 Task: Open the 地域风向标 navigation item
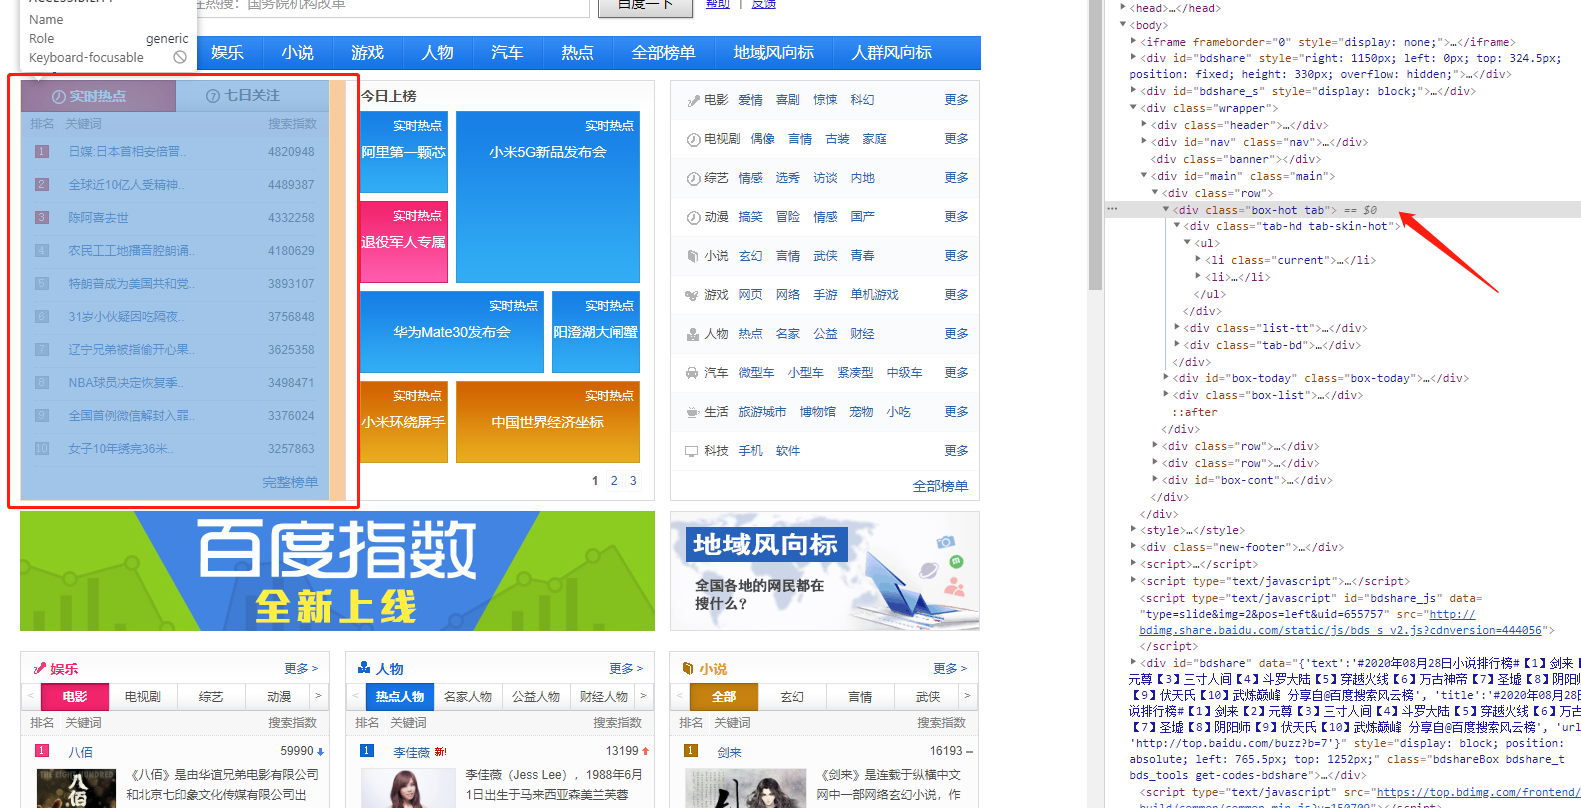[773, 53]
